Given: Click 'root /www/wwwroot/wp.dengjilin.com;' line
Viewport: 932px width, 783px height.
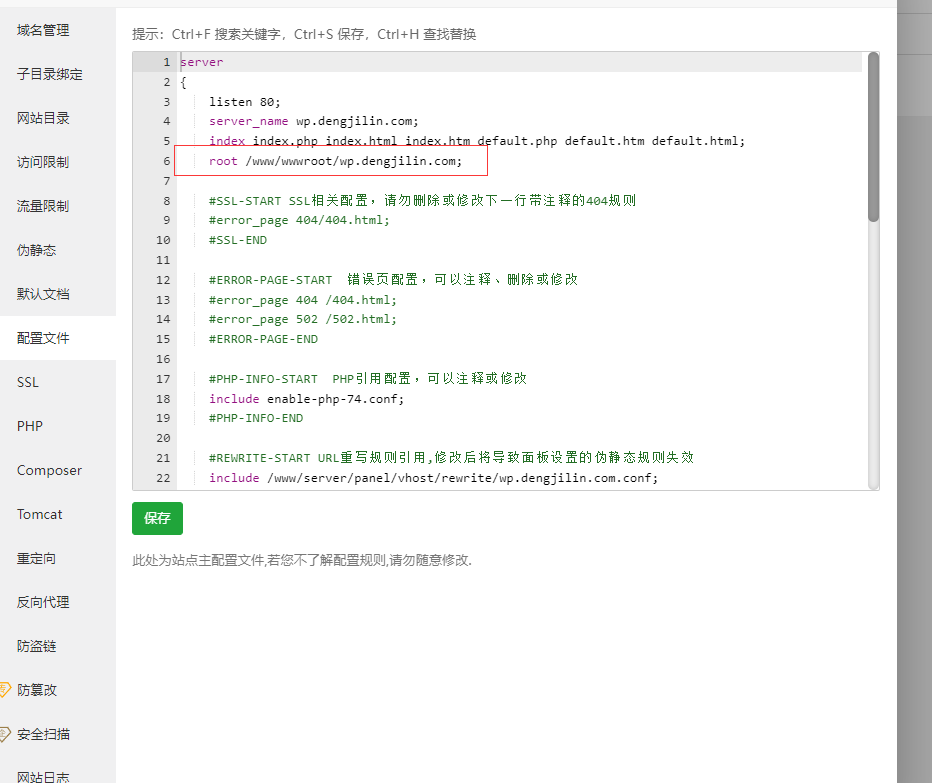Looking at the screenshot, I should [335, 161].
